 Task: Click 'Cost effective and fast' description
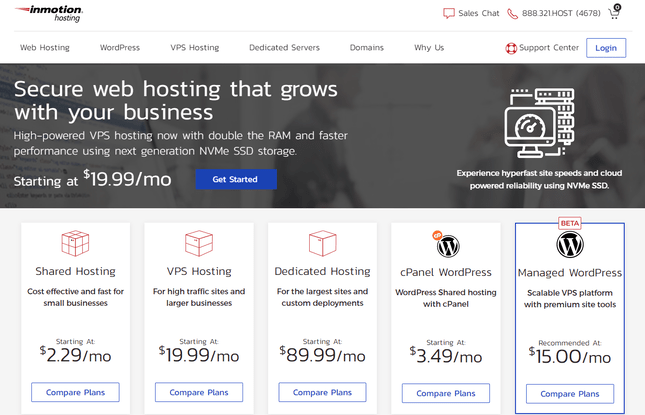[x=75, y=297]
